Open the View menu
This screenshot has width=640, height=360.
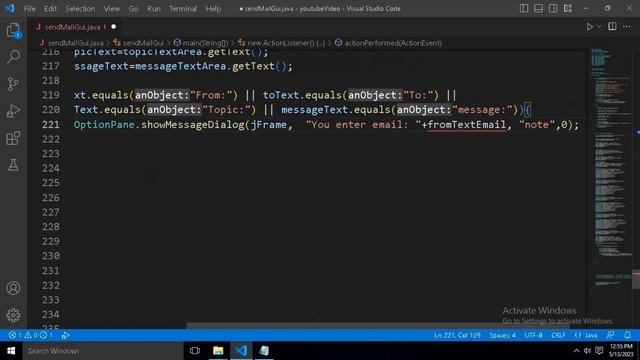coord(111,9)
